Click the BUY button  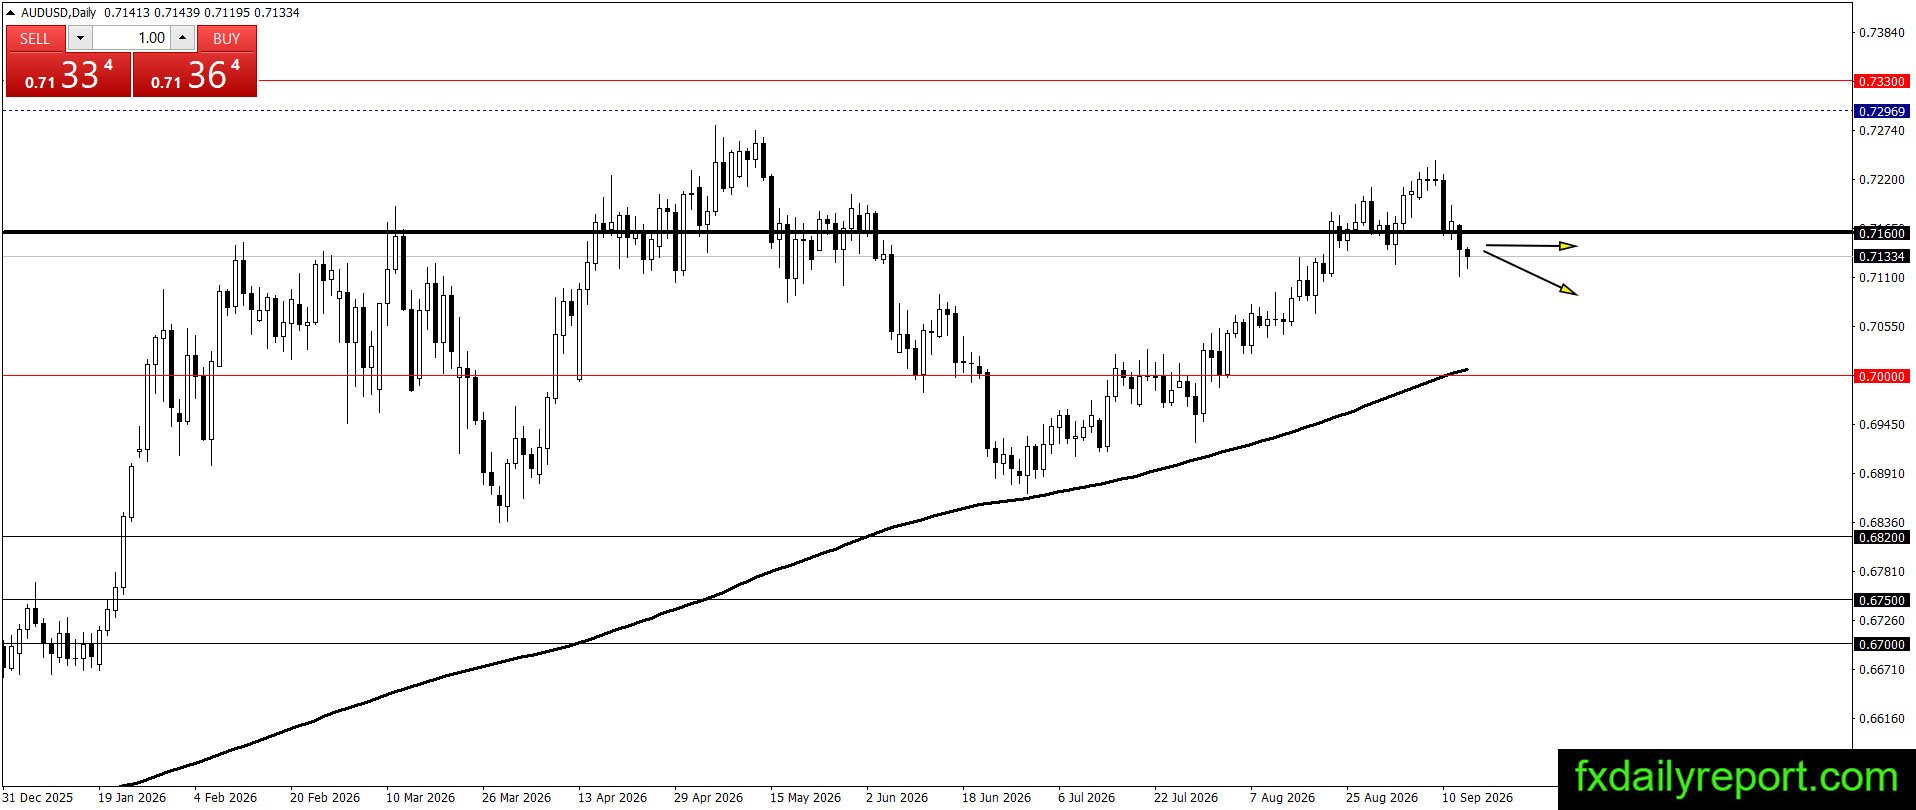tap(227, 38)
